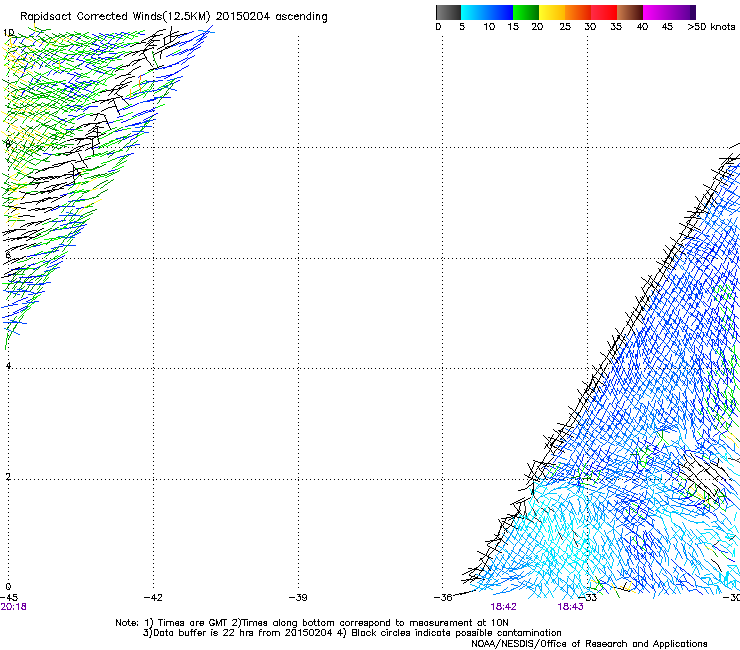
Task: Click the purple time stamp '18:42'
Action: 504,607
